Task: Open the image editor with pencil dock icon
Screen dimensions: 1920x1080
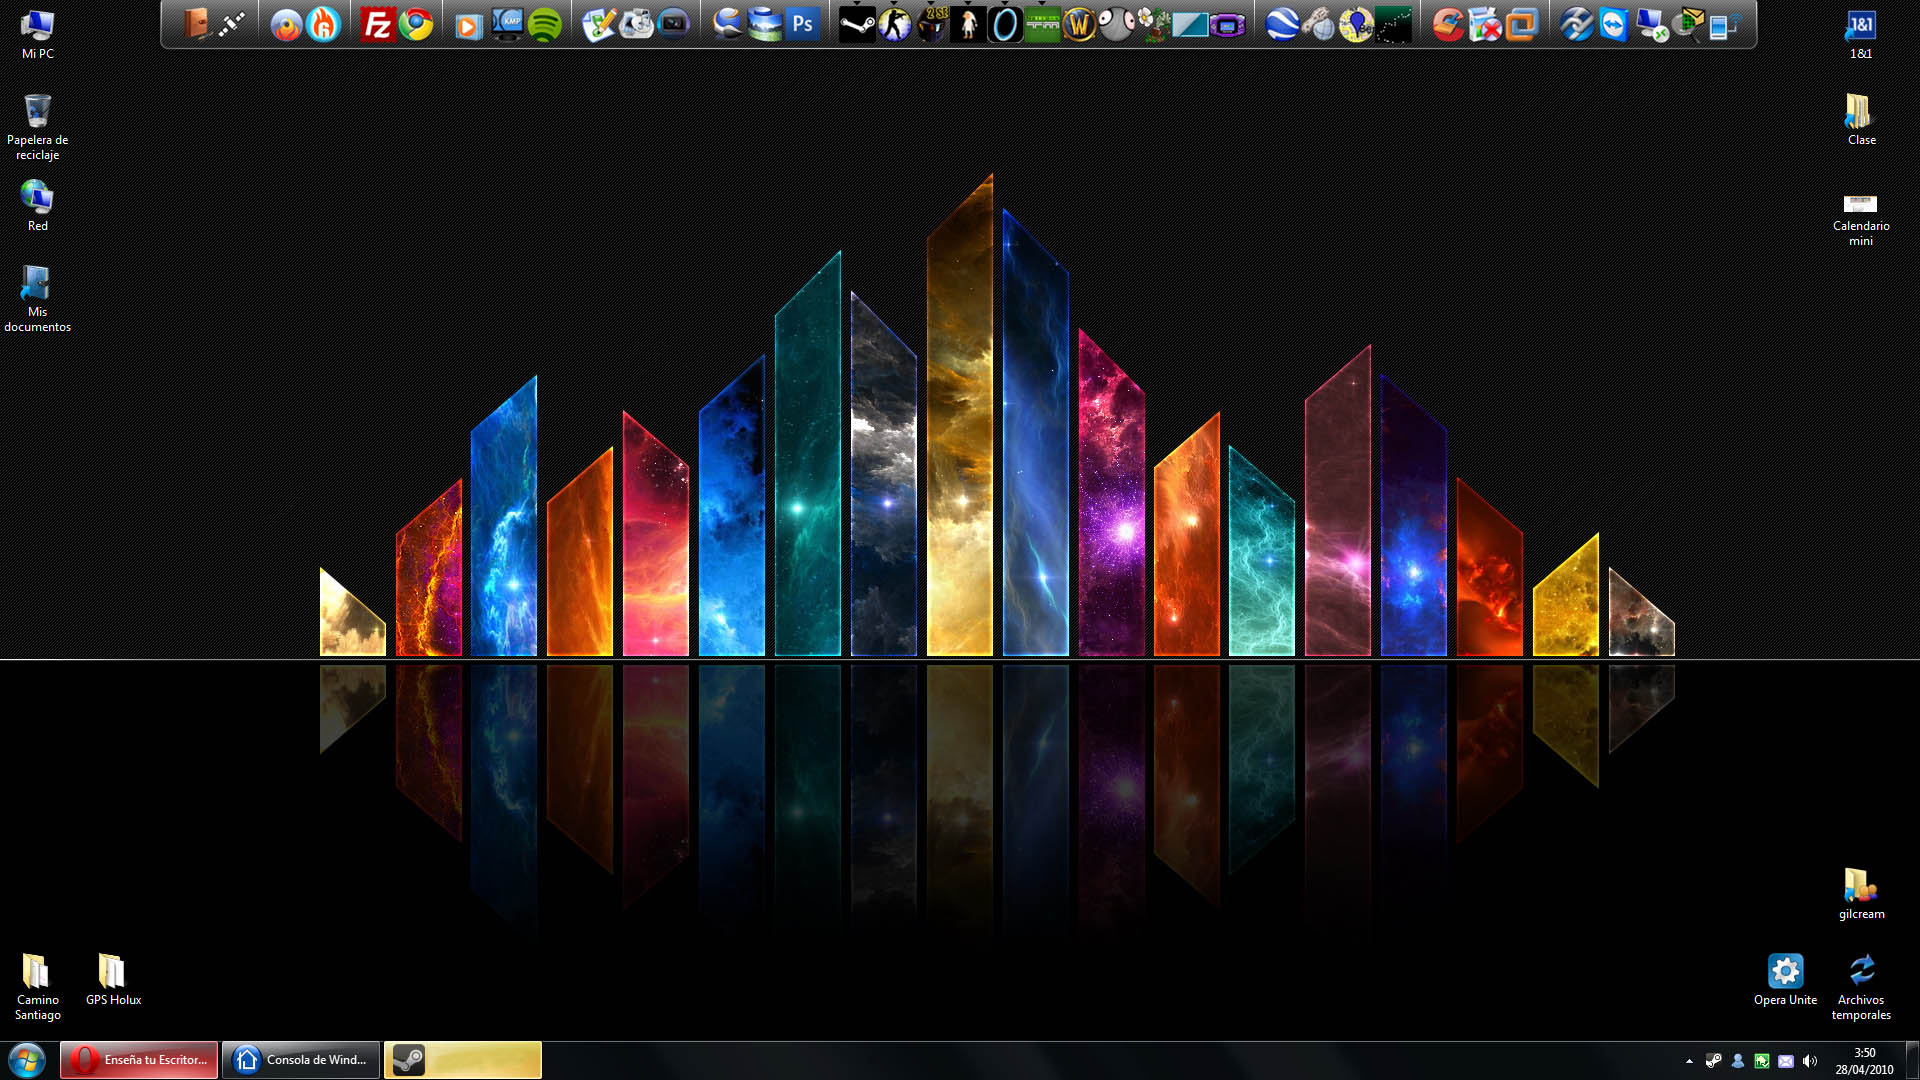Action: [x=598, y=24]
